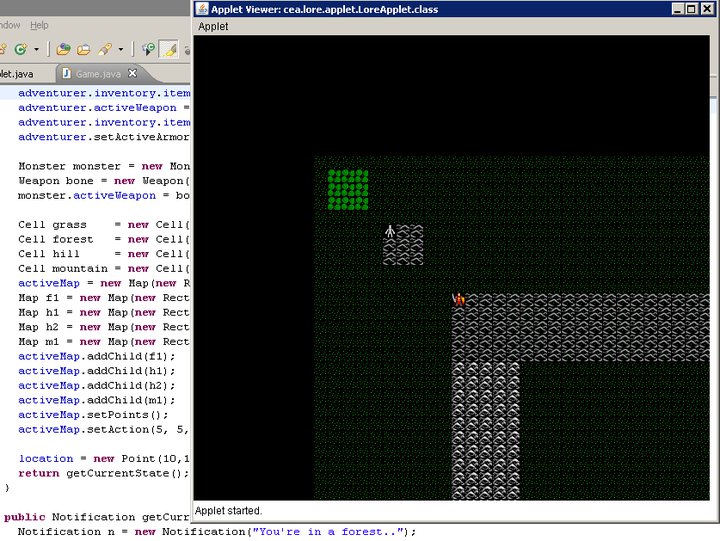This screenshot has width=720, height=541.
Task: Open the New Java Class dropdown arrow
Action: click(x=36, y=49)
